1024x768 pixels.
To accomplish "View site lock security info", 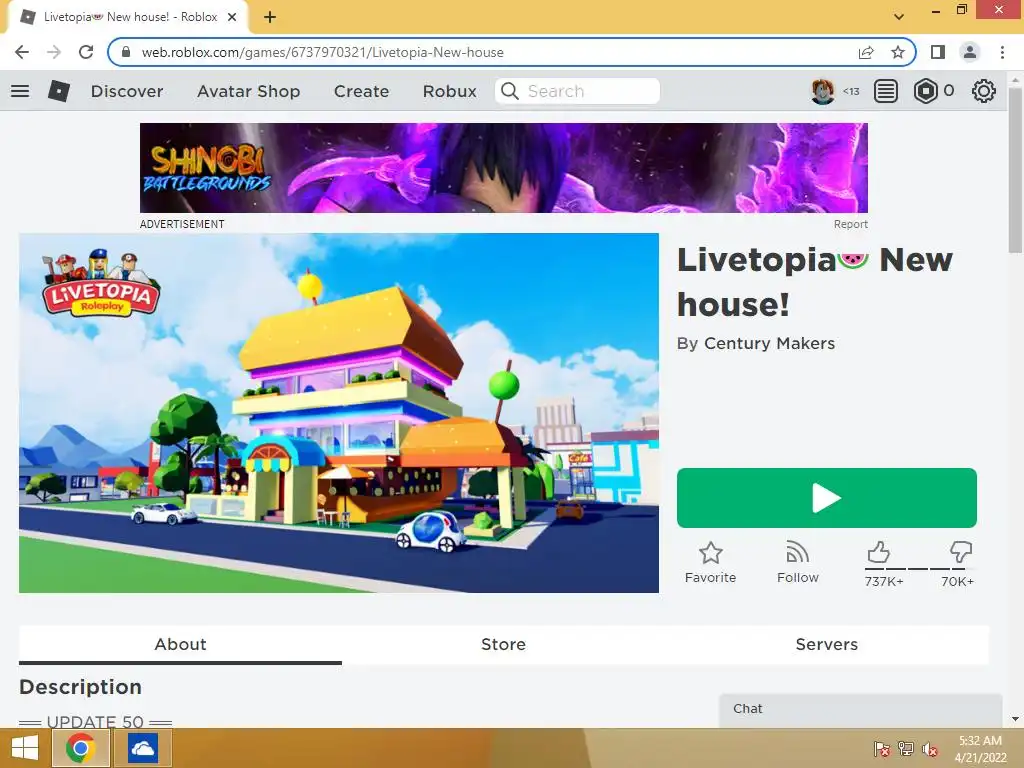I will pos(126,52).
